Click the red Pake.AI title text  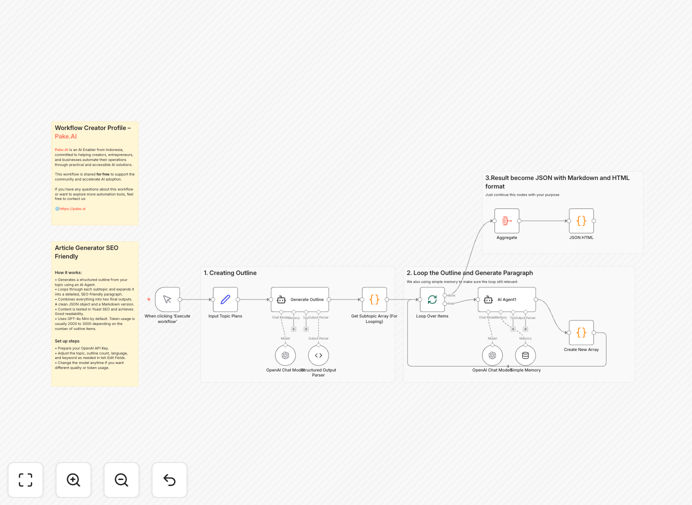pos(66,136)
